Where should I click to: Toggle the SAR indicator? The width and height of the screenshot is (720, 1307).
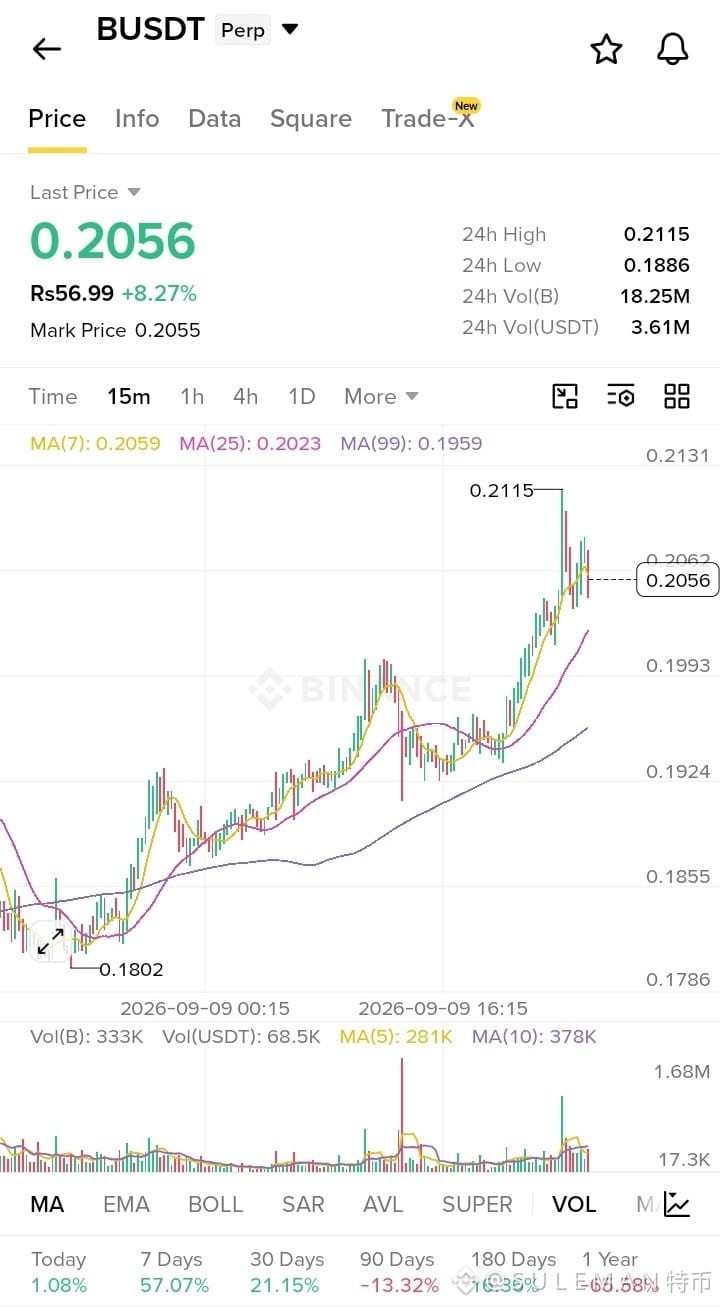(x=303, y=1204)
